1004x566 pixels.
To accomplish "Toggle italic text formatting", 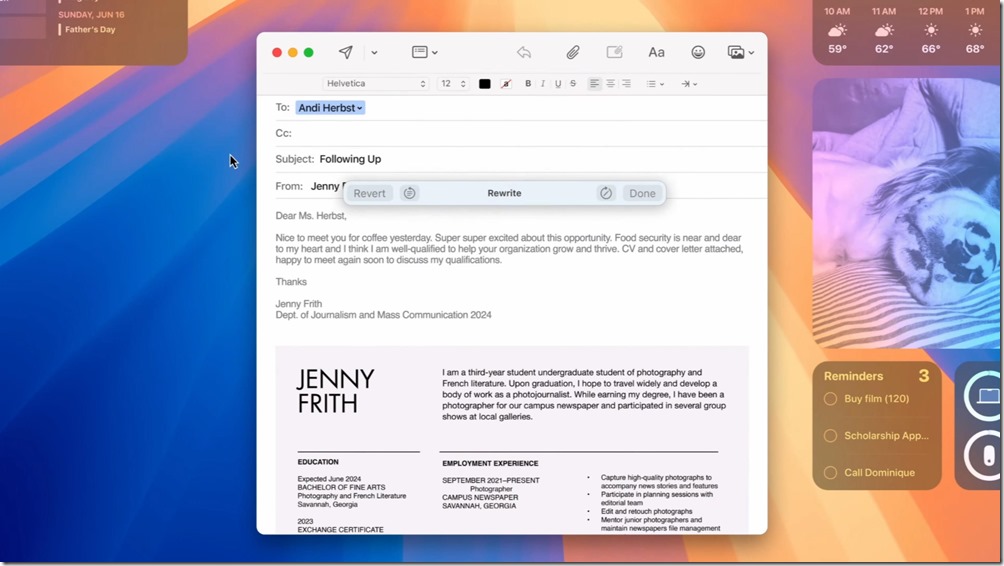I will (543, 84).
